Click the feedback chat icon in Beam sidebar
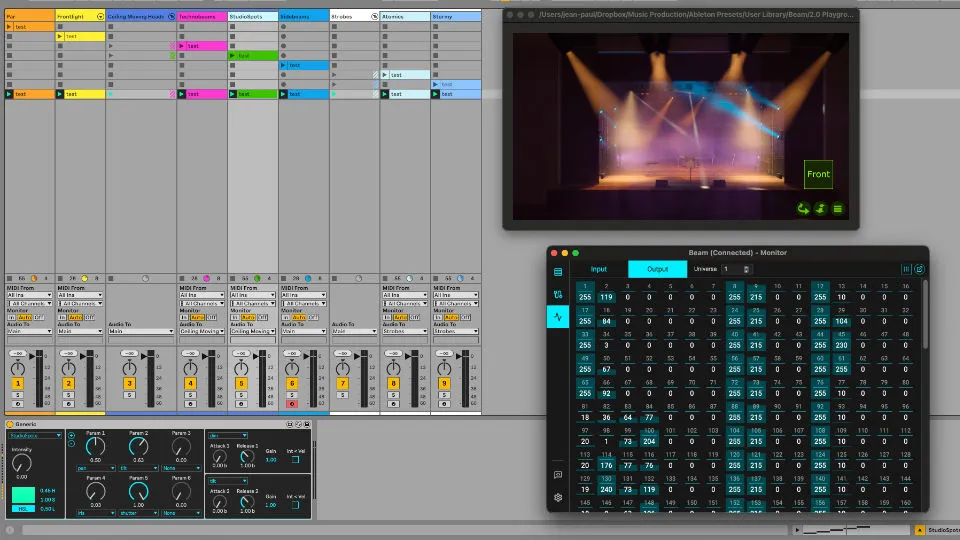The width and height of the screenshot is (960, 540). pos(558,475)
